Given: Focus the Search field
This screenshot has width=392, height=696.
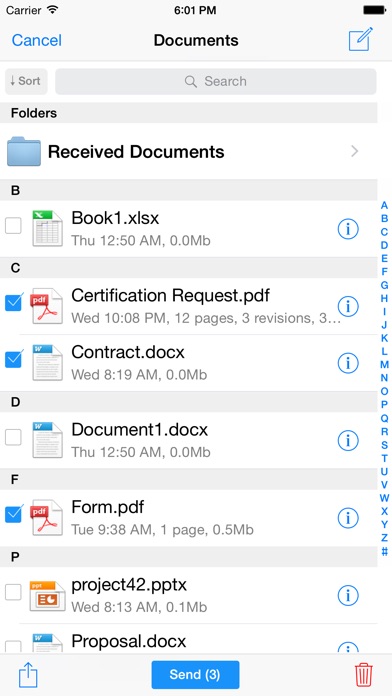Looking at the screenshot, I should (216, 81).
